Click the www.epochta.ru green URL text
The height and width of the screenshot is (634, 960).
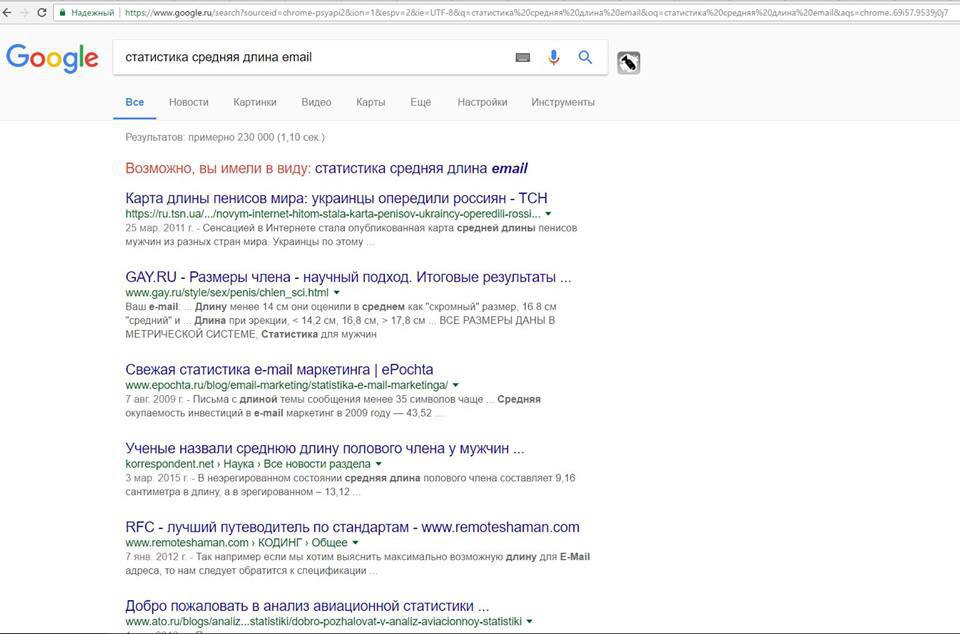point(287,385)
